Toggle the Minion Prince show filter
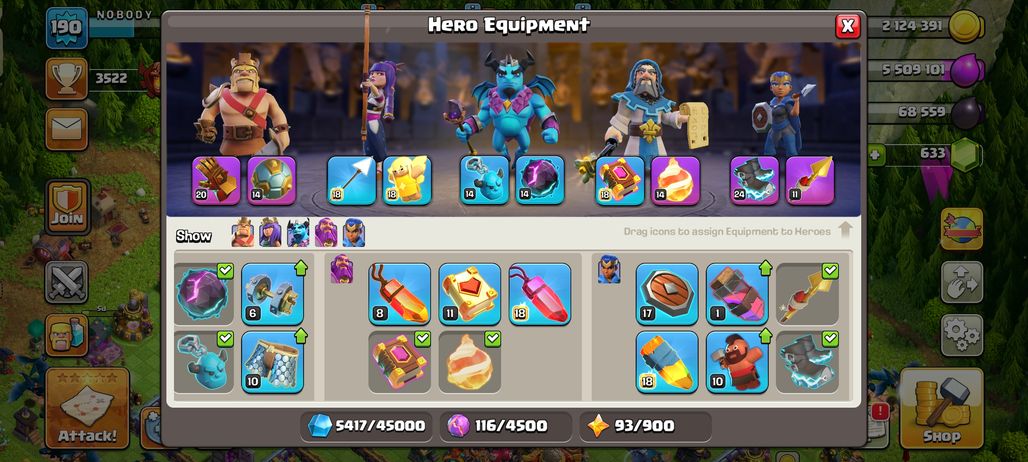Image resolution: width=1028 pixels, height=462 pixels. 298,233
